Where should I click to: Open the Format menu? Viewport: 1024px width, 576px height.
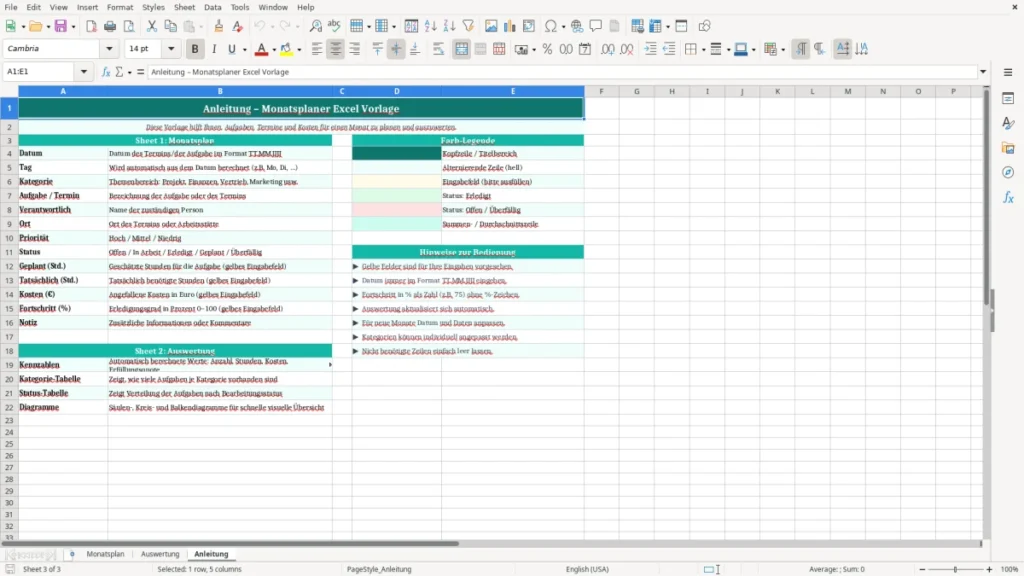120,7
